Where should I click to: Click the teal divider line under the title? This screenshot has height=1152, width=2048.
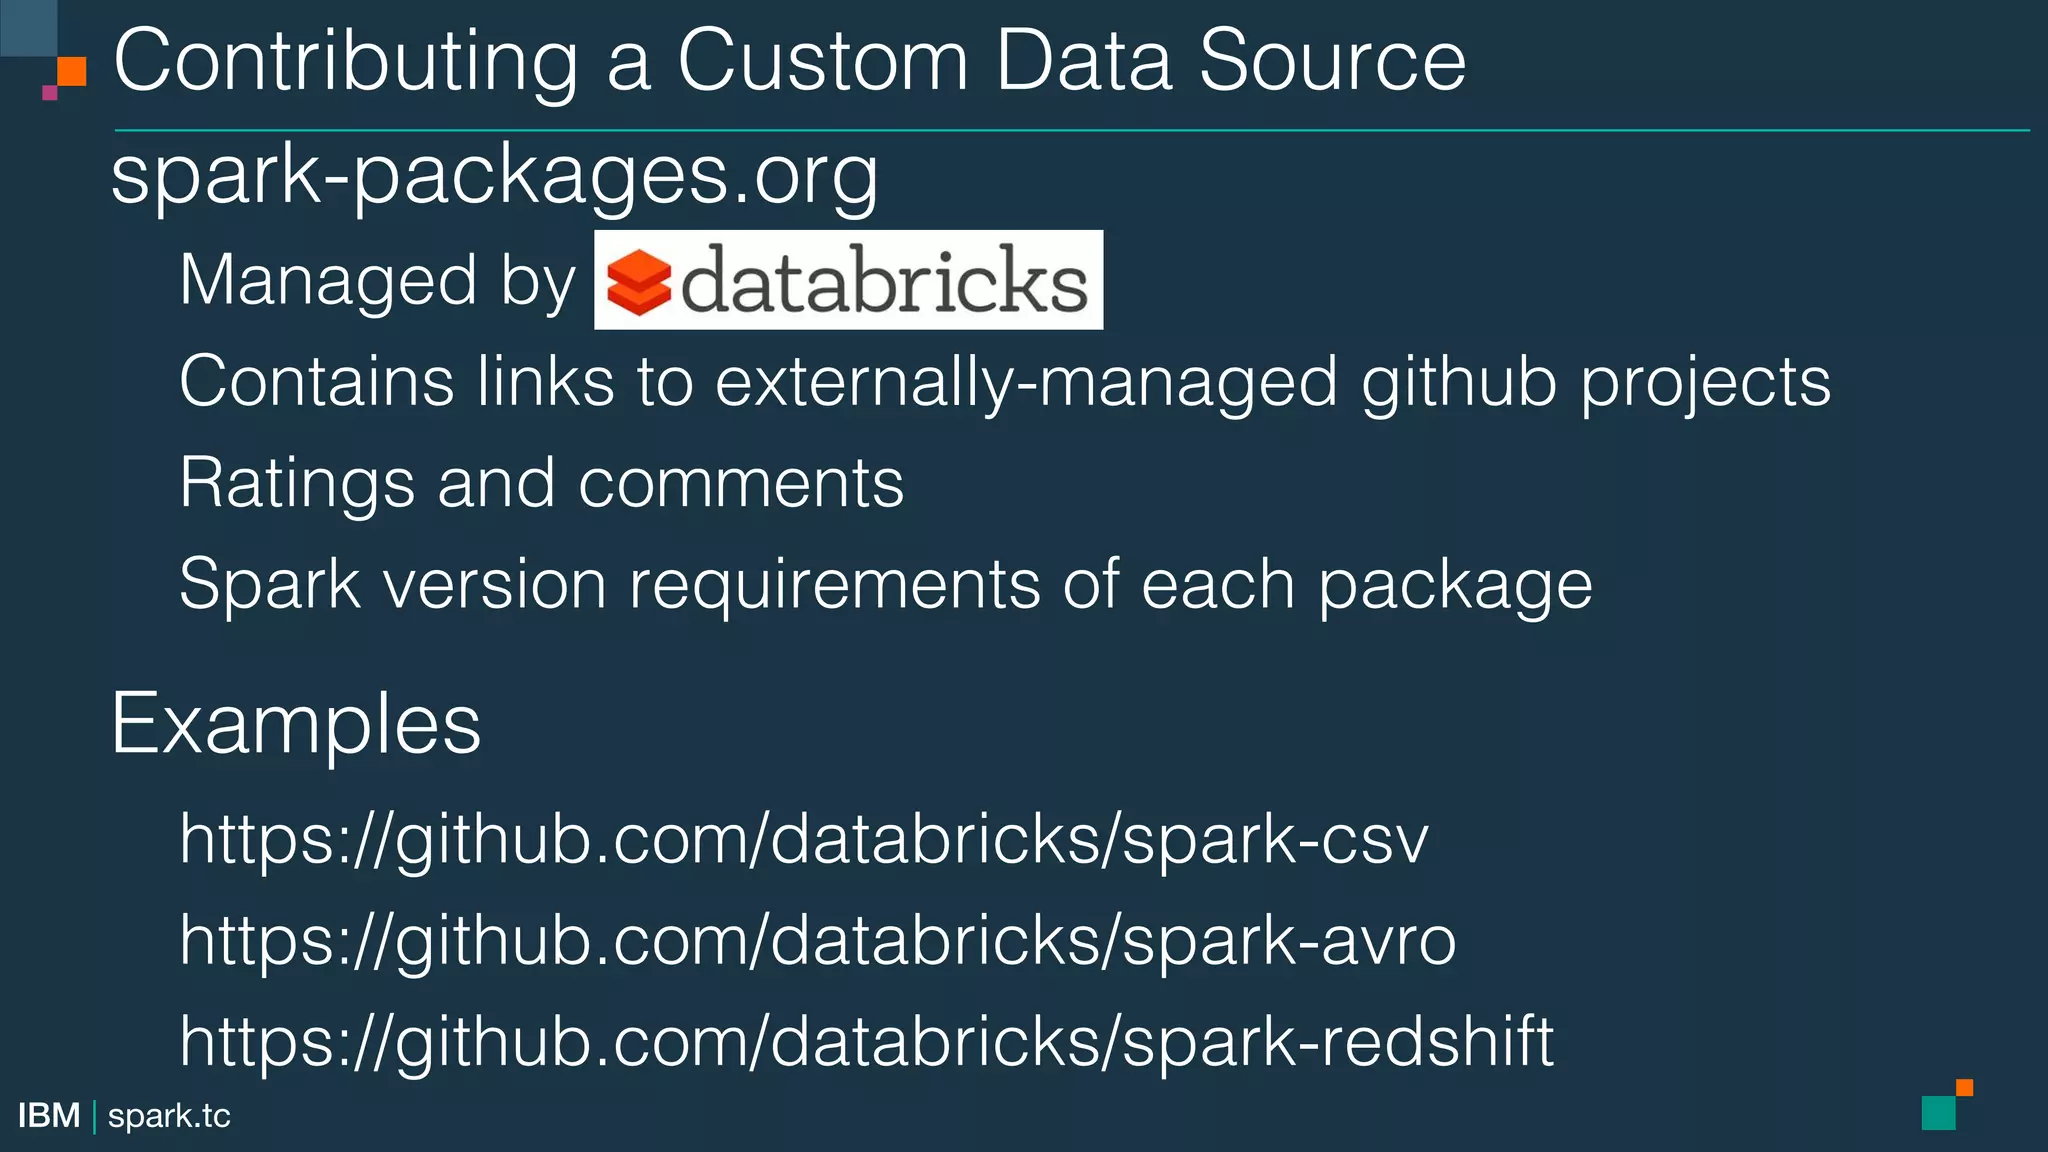pos(1070,130)
